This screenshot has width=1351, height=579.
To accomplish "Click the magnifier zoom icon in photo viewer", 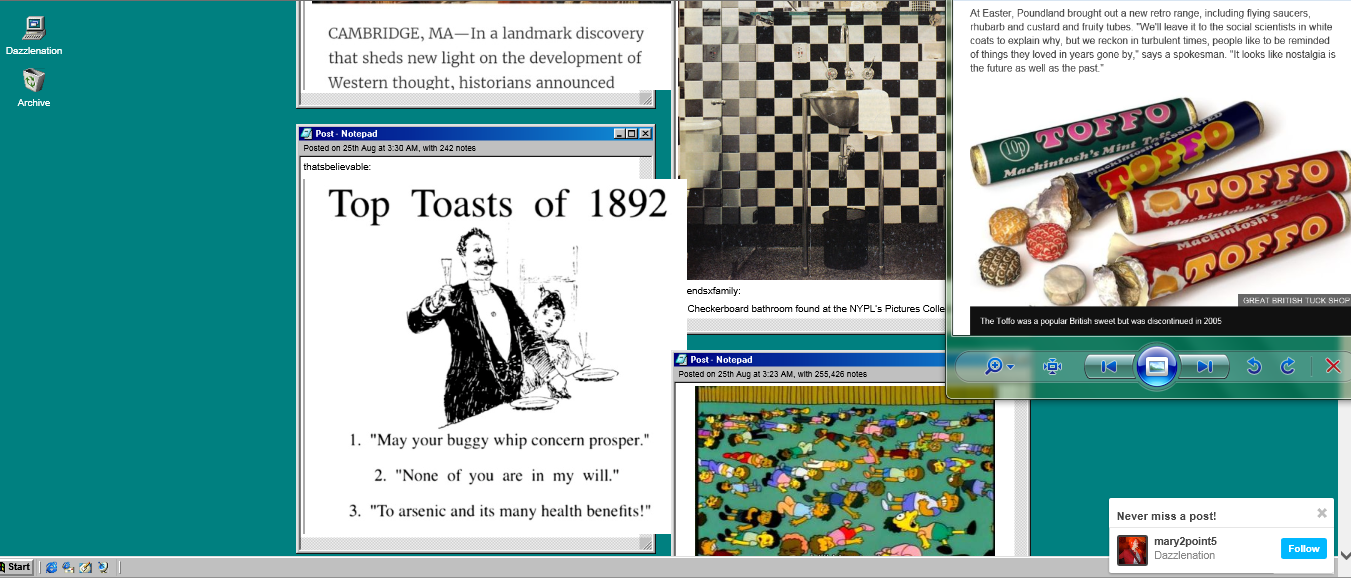I will (x=993, y=367).
